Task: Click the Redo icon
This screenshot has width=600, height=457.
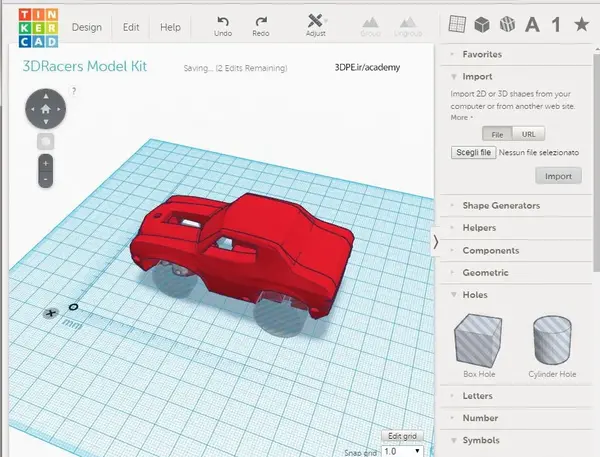Action: point(261,26)
